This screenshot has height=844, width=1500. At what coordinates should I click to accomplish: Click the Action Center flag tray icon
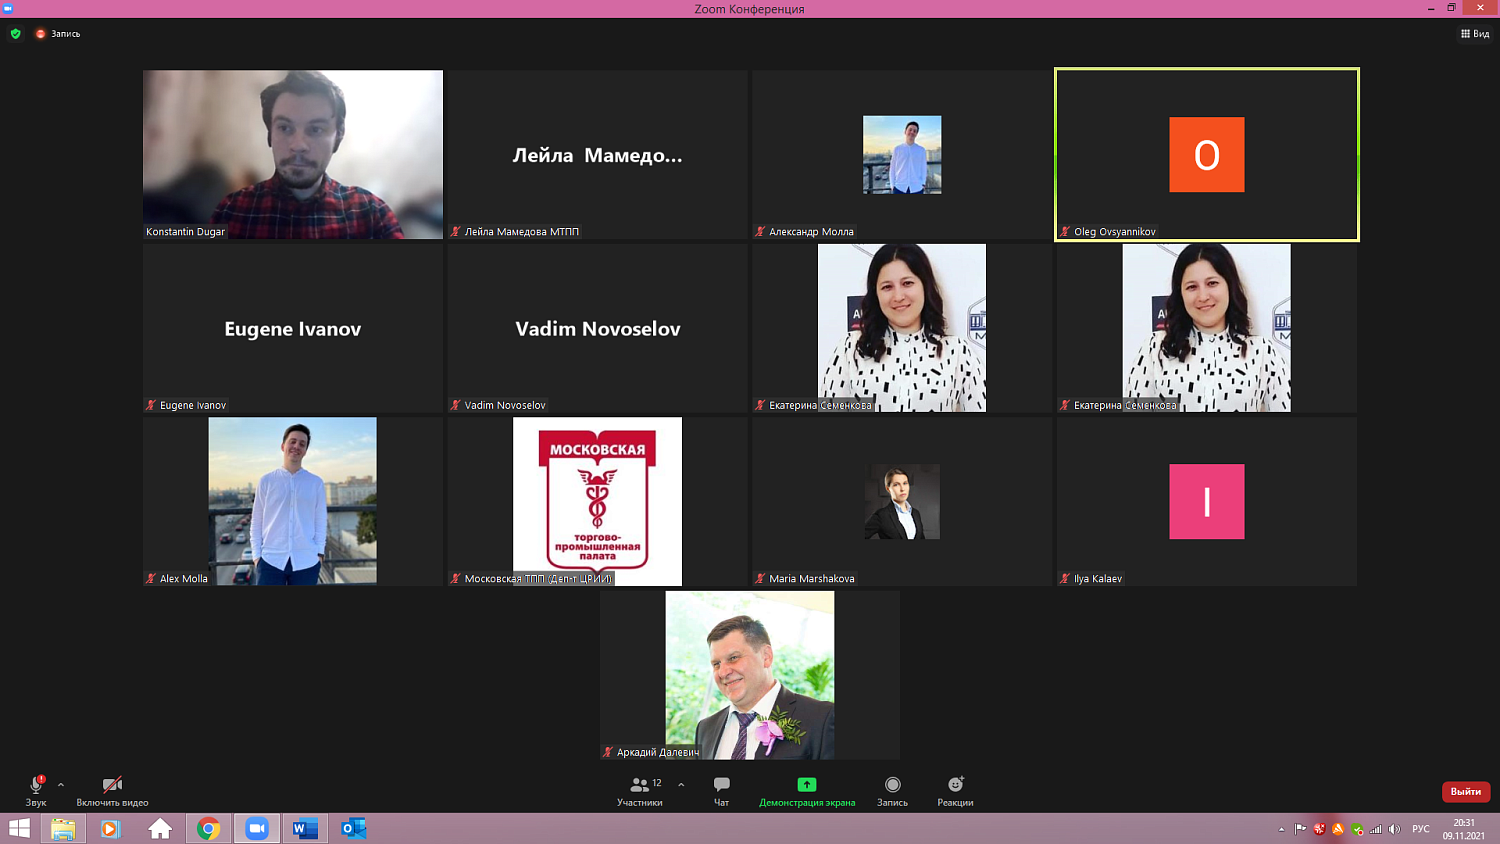coord(1300,829)
